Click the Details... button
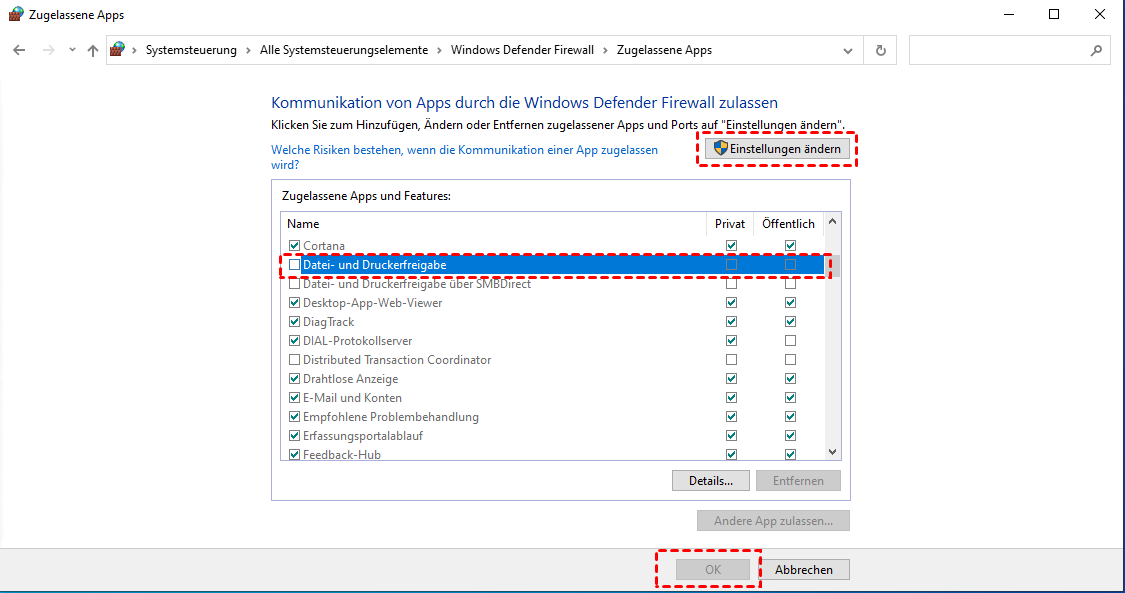1125x593 pixels. click(x=711, y=481)
